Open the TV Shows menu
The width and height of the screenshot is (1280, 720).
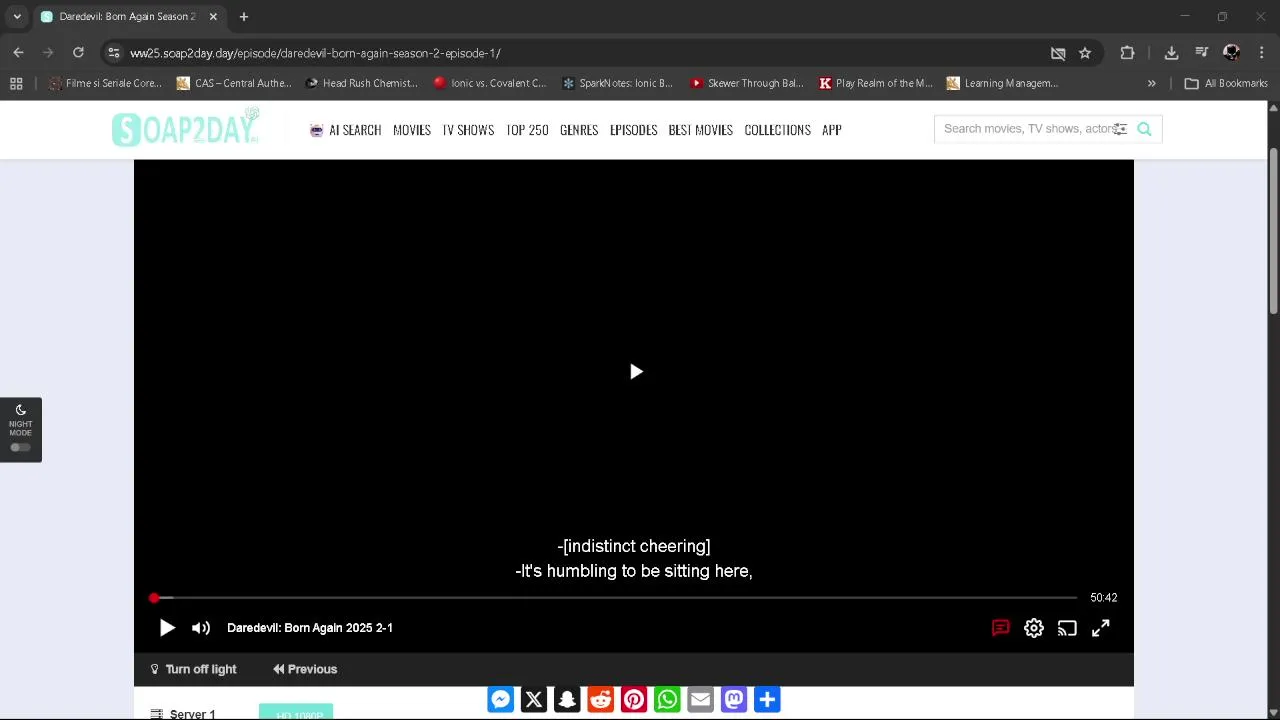click(x=468, y=130)
